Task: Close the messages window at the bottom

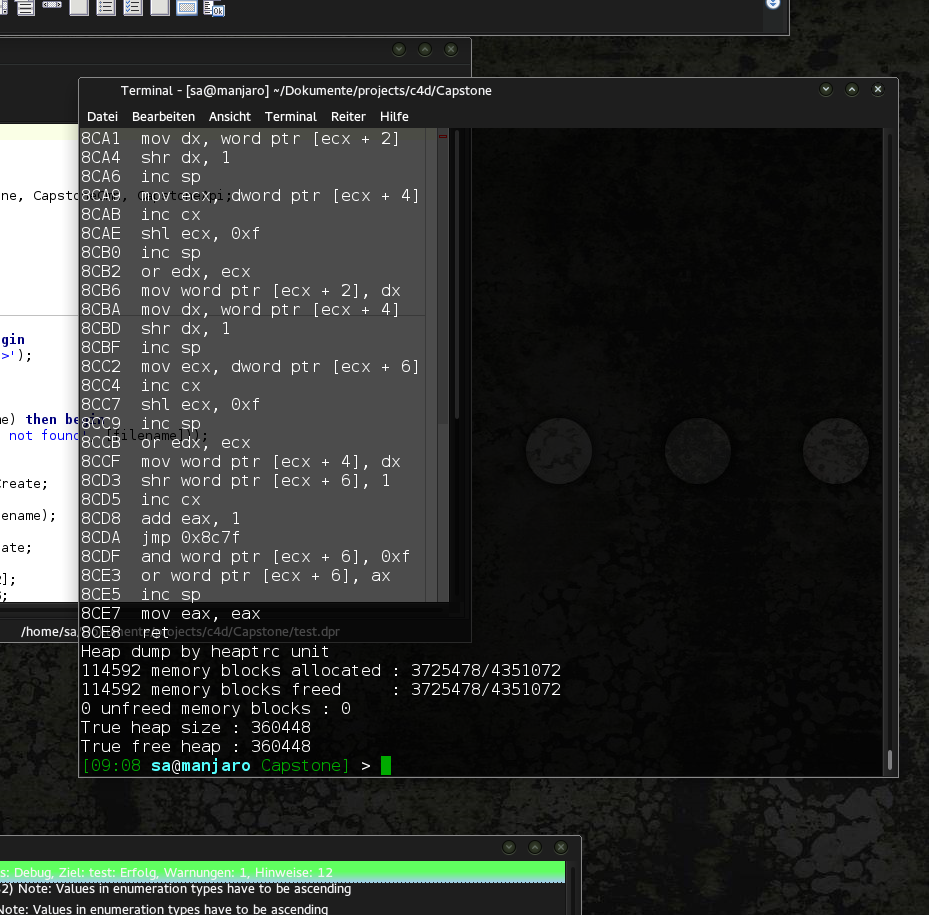Action: coord(561,847)
